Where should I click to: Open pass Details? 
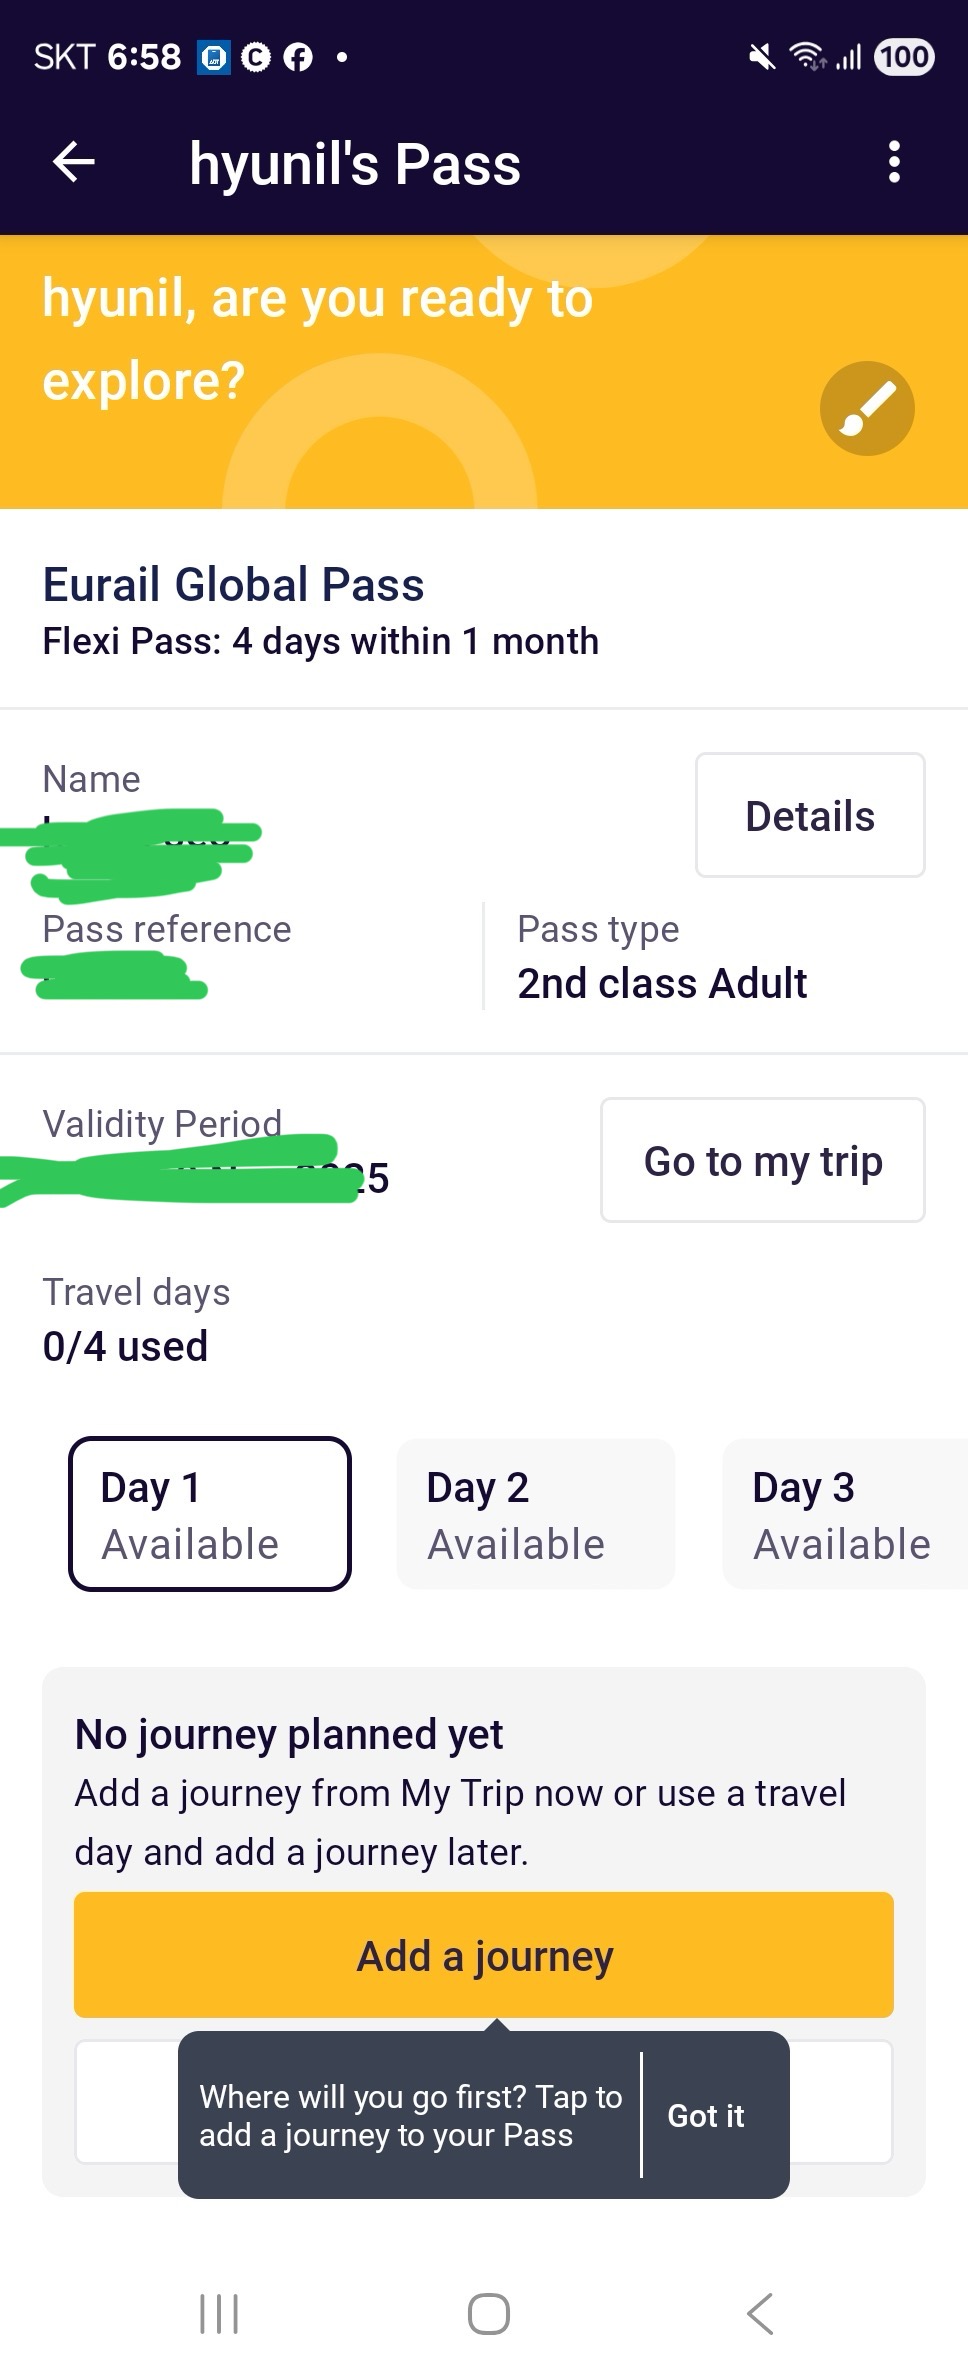810,815
